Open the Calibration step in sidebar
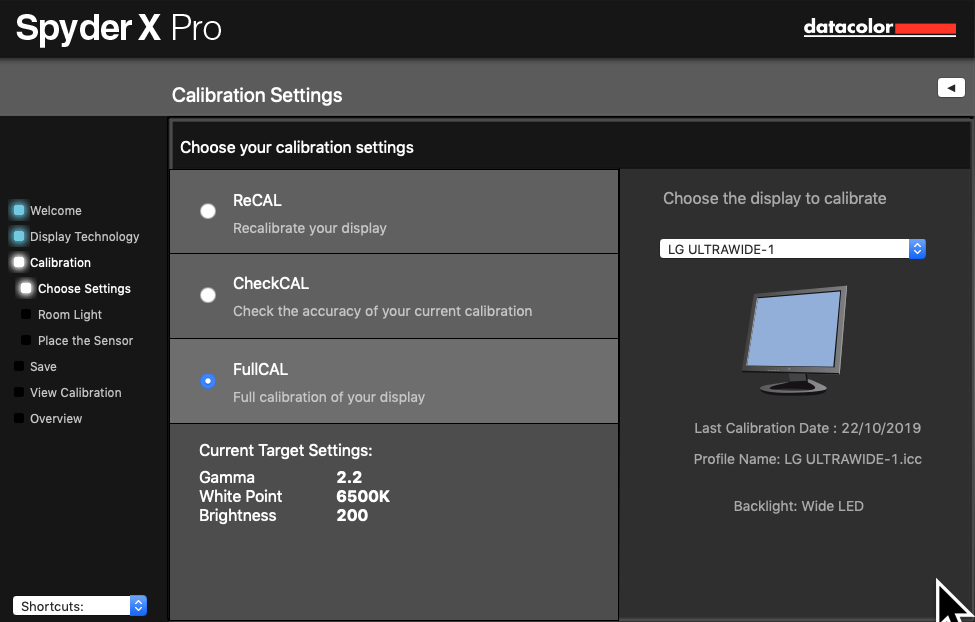This screenshot has height=622, width=975. tap(60, 262)
